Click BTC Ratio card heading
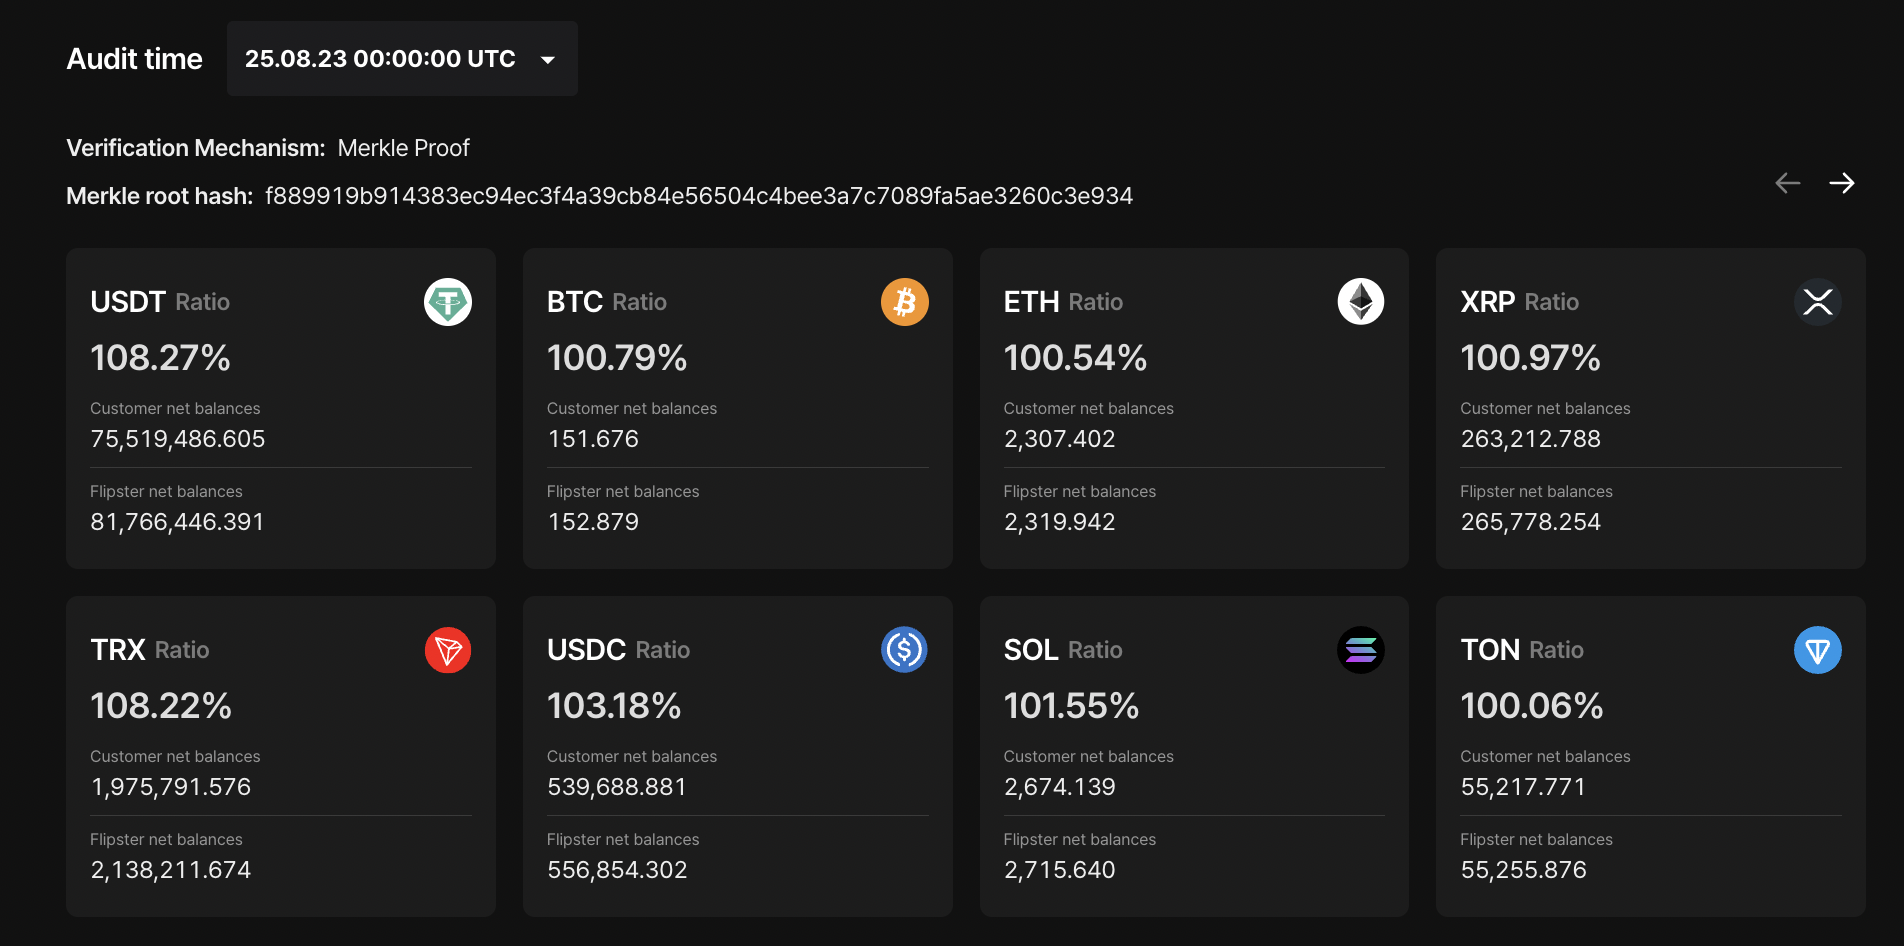The width and height of the screenshot is (1904, 946). point(607,302)
